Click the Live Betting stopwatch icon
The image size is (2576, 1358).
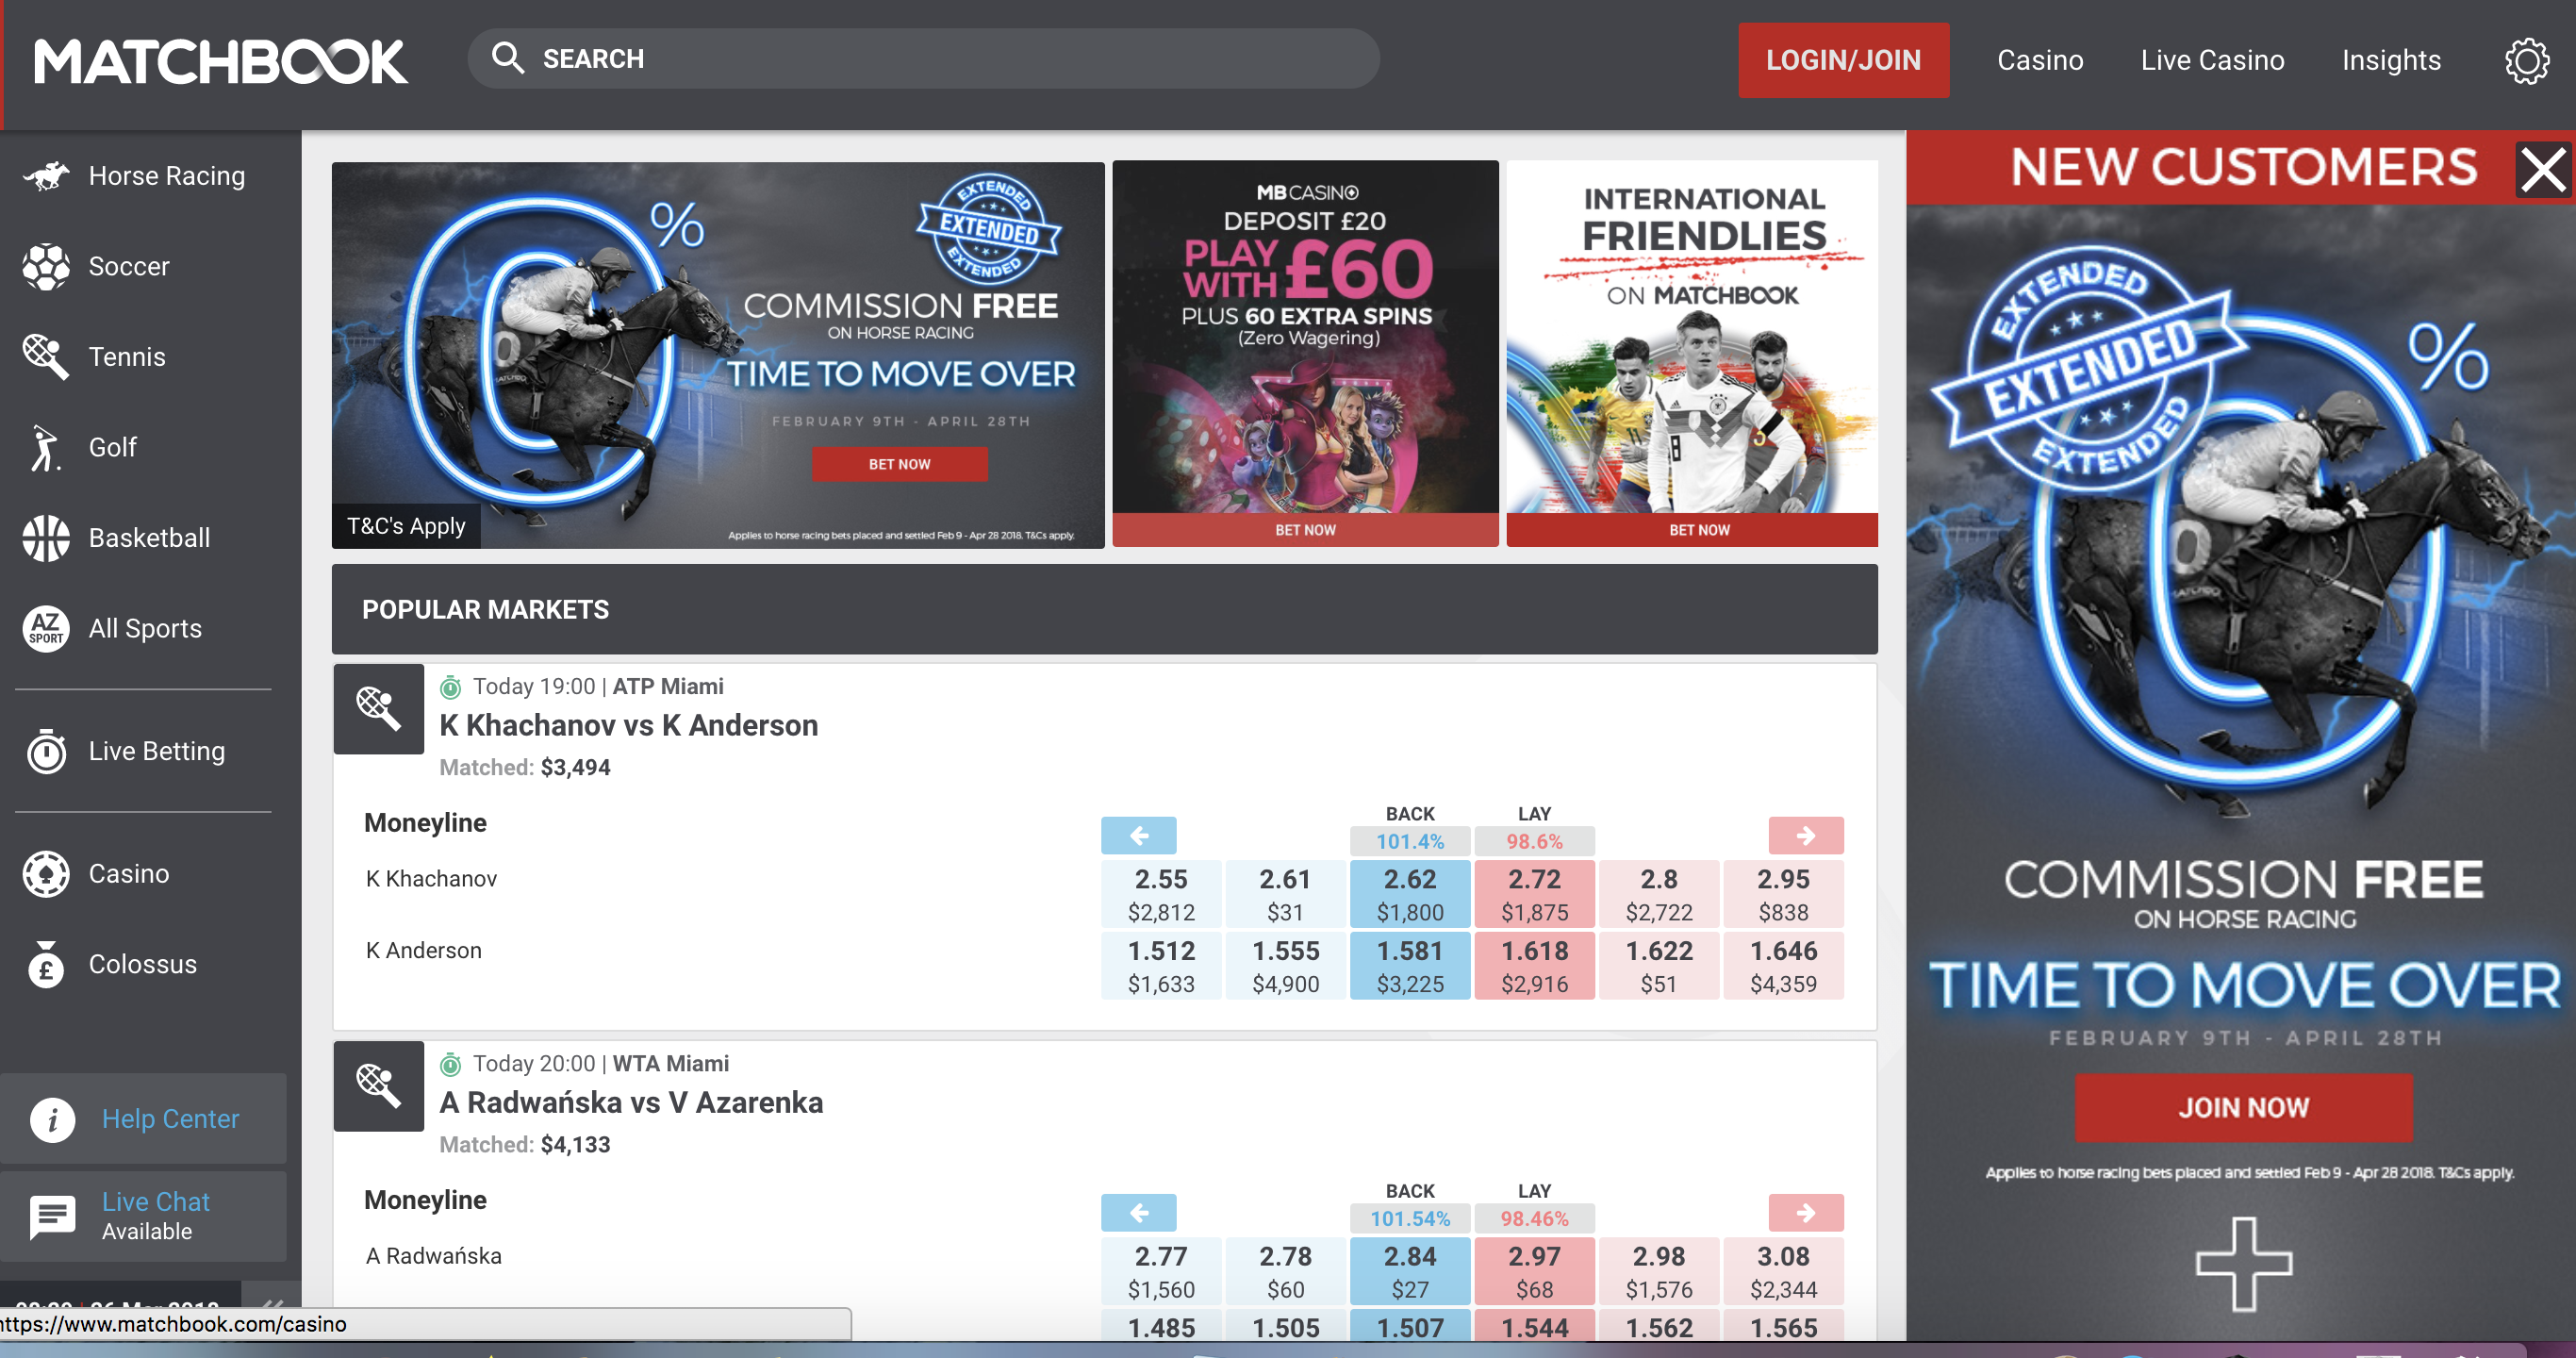click(x=46, y=751)
